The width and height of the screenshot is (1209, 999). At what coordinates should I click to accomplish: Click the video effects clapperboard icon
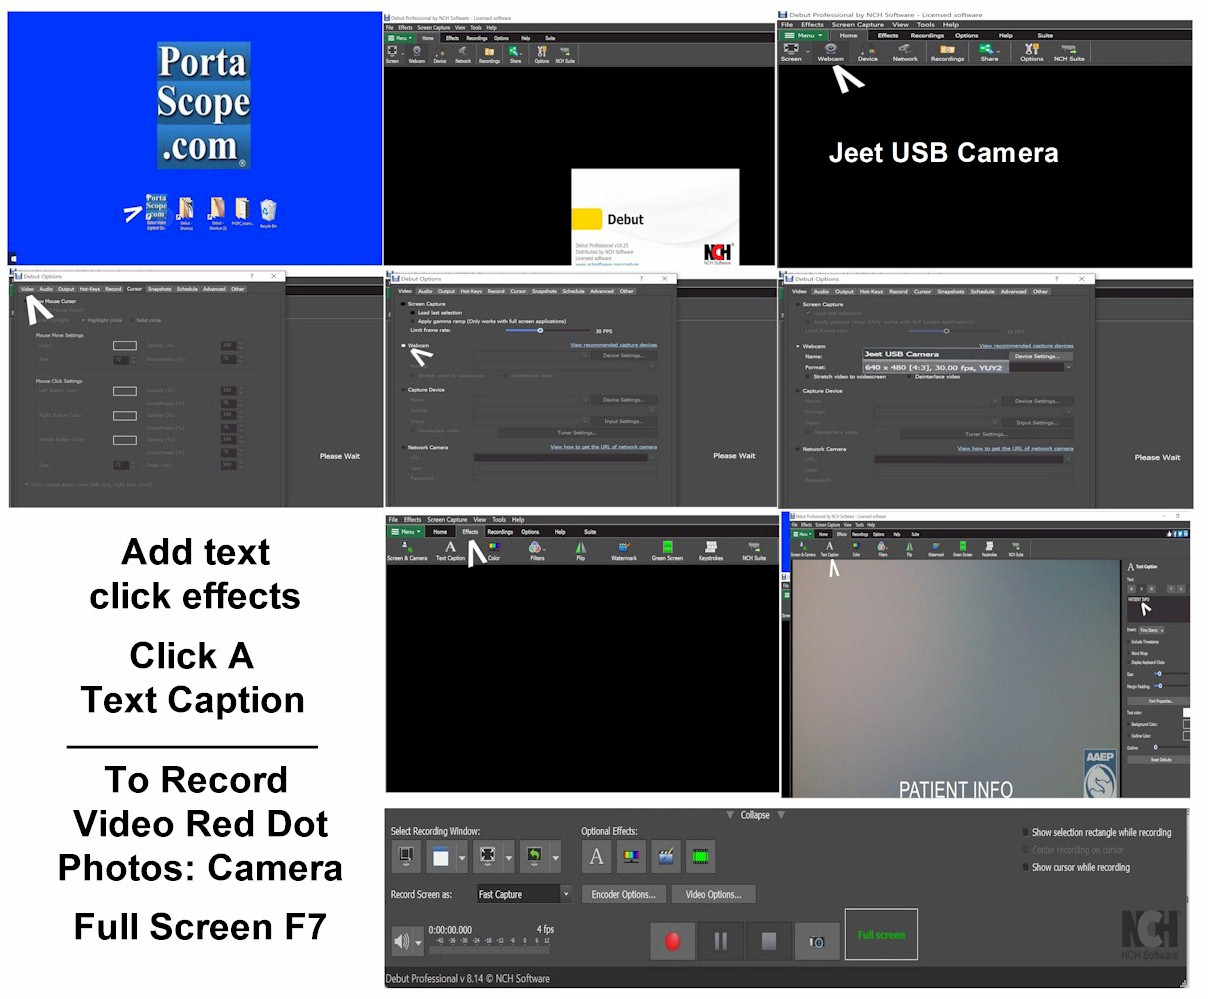[666, 856]
